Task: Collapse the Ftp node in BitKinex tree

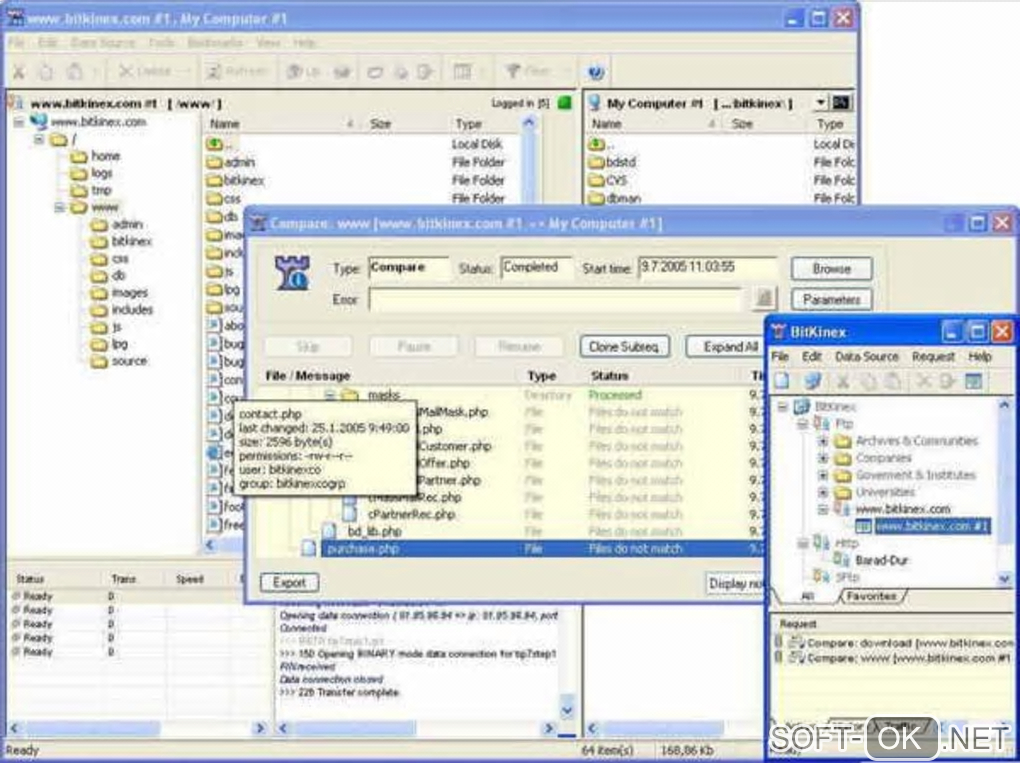Action: pos(803,423)
